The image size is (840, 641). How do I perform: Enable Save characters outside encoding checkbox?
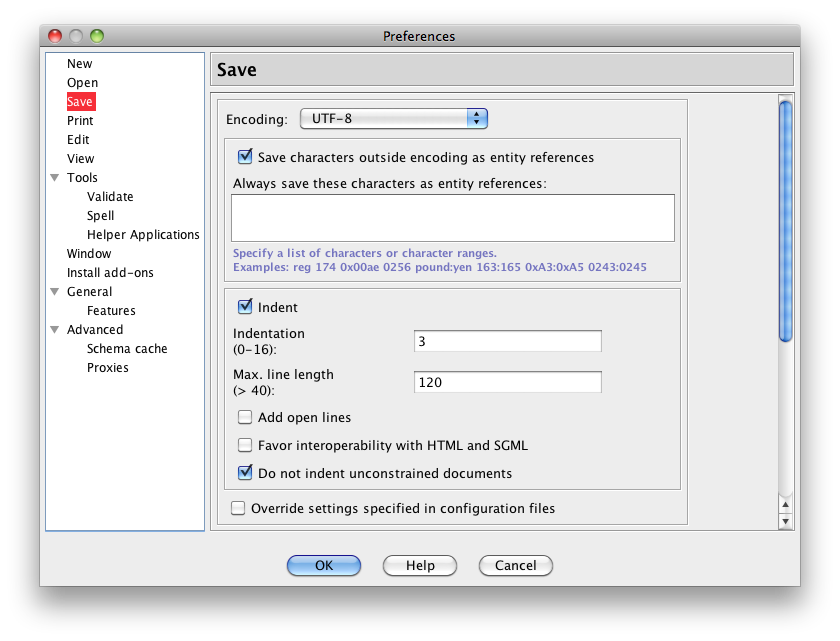pos(245,156)
